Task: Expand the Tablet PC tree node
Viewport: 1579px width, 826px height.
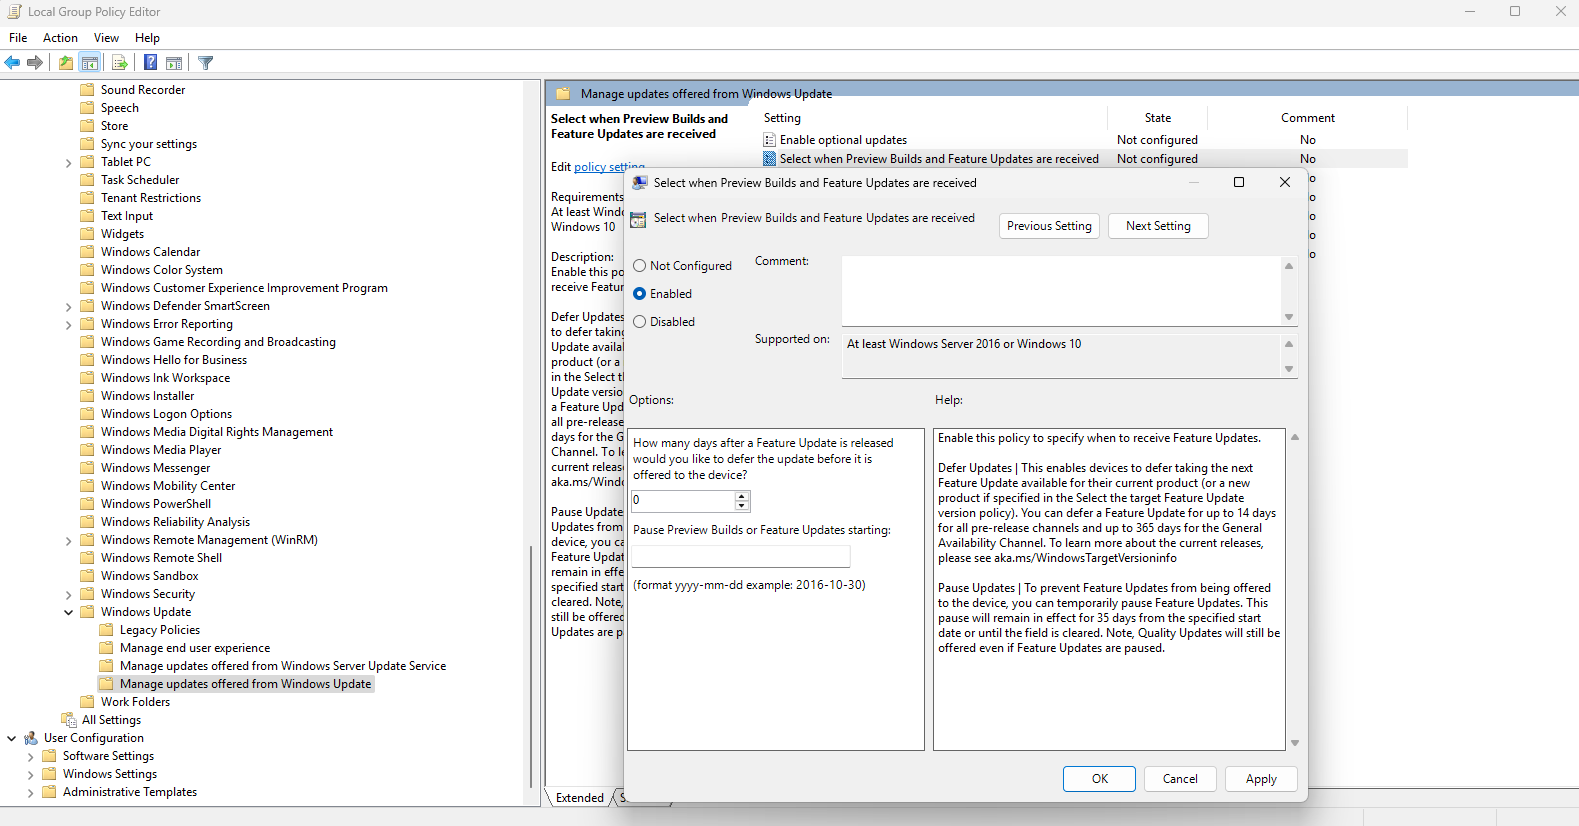Action: [69, 163]
